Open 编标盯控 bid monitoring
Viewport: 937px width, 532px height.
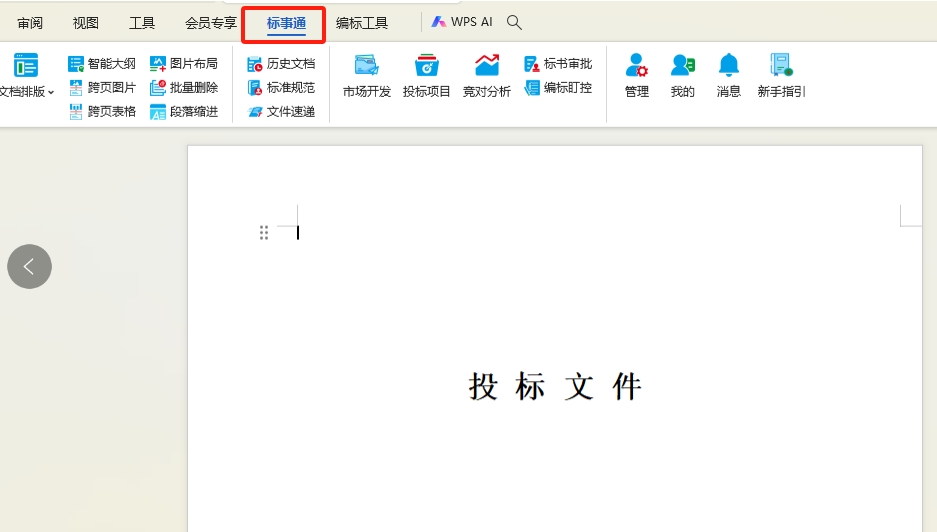point(558,87)
